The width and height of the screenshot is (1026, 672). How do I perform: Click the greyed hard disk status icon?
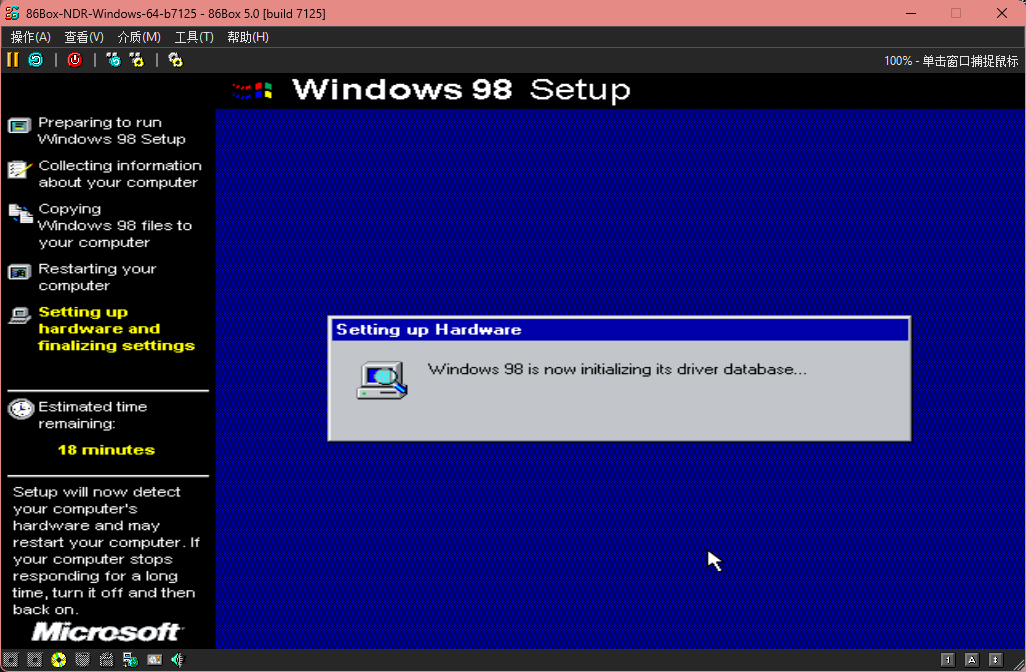82,660
